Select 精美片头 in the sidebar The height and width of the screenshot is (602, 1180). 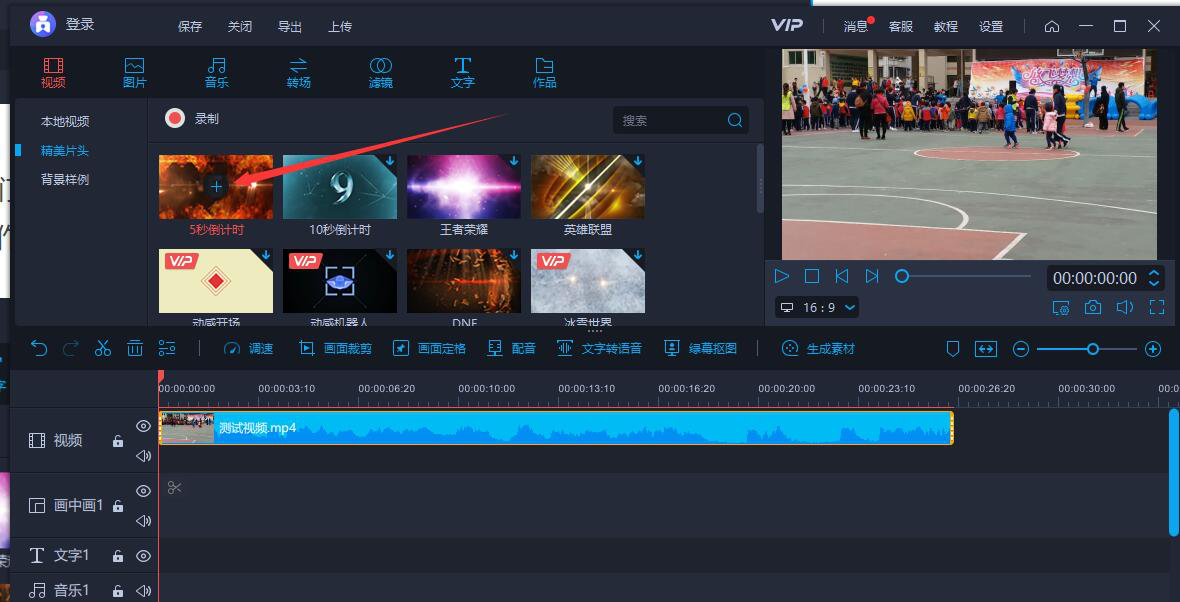pyautogui.click(x=65, y=150)
